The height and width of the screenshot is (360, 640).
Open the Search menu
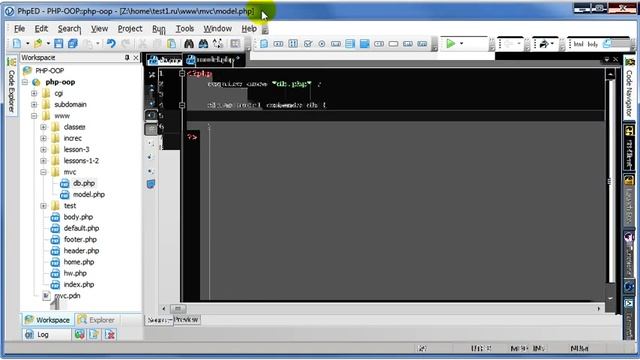pos(69,29)
